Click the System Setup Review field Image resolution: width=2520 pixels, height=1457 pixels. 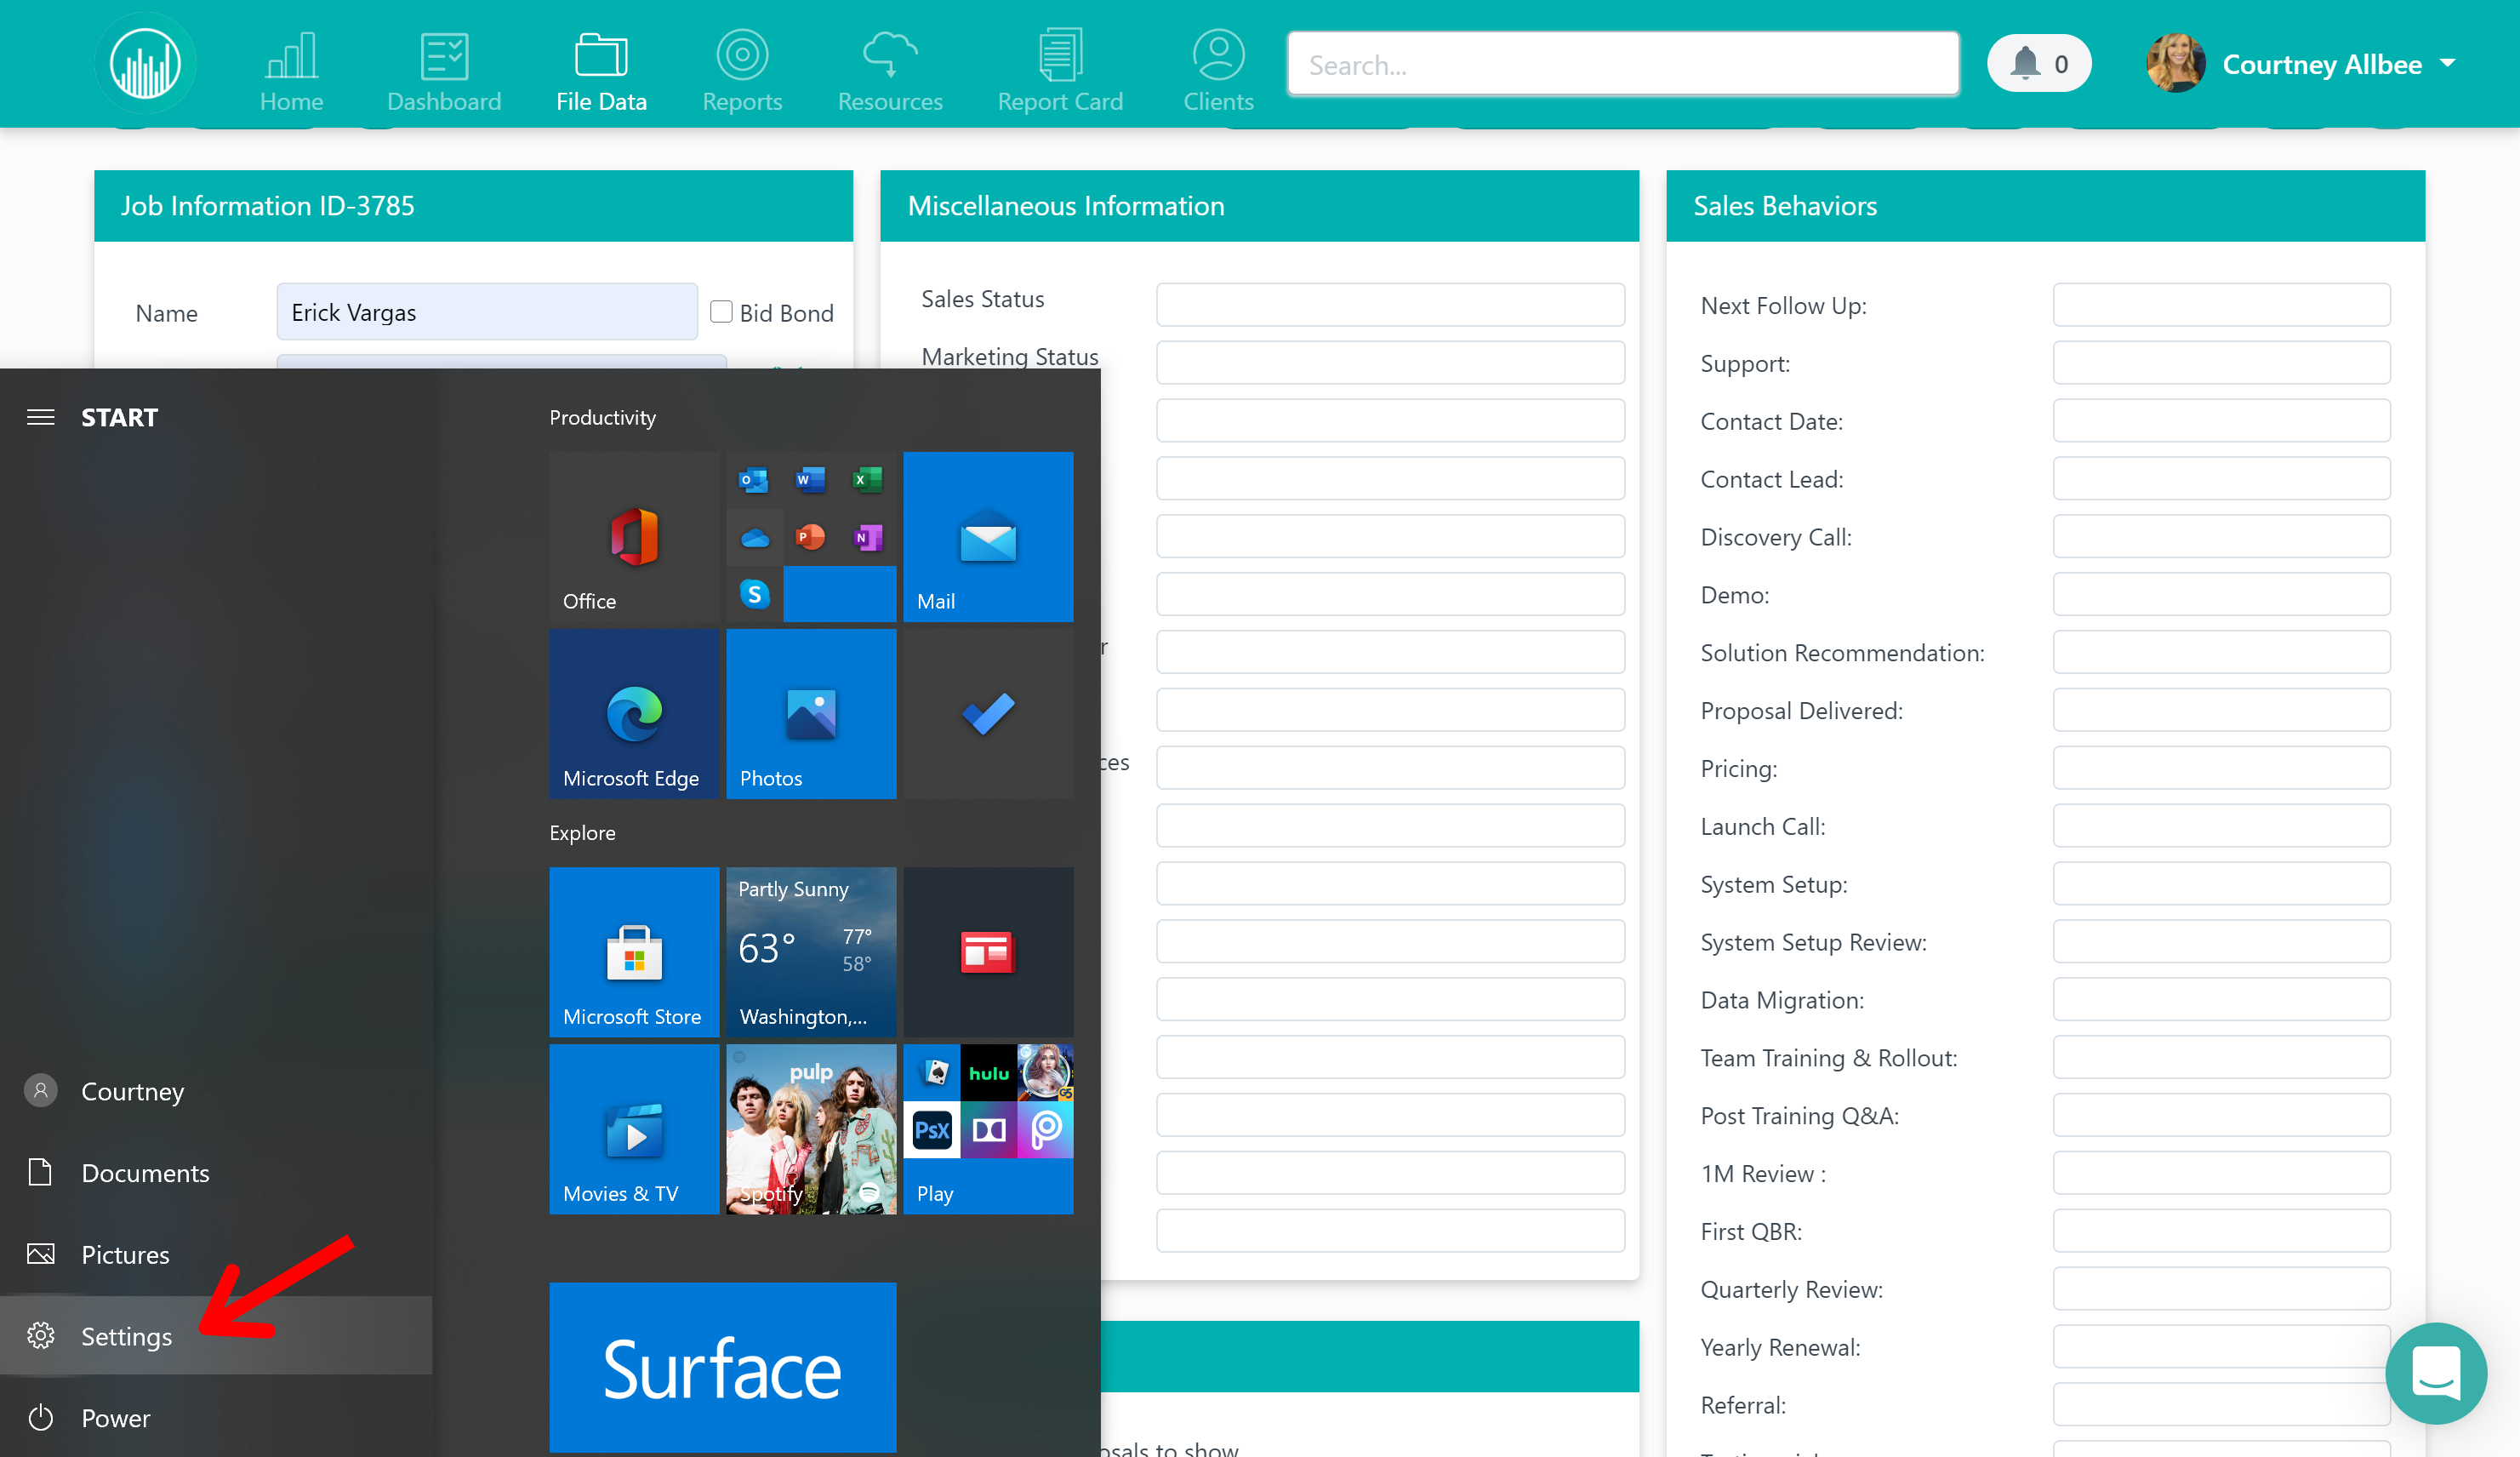tap(2221, 941)
